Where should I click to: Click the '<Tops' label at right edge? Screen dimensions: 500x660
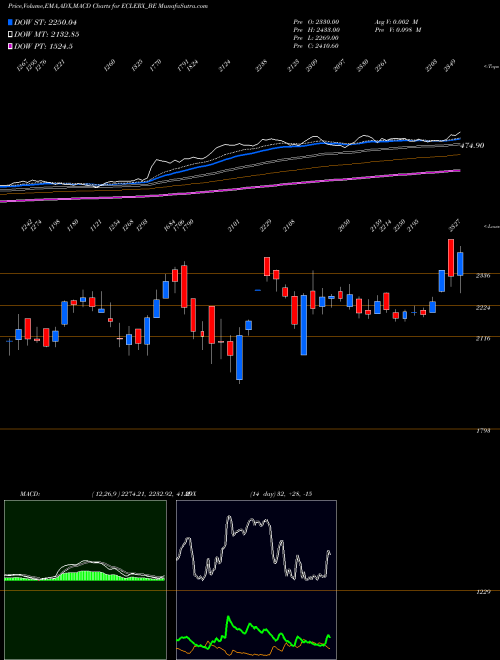491,67
